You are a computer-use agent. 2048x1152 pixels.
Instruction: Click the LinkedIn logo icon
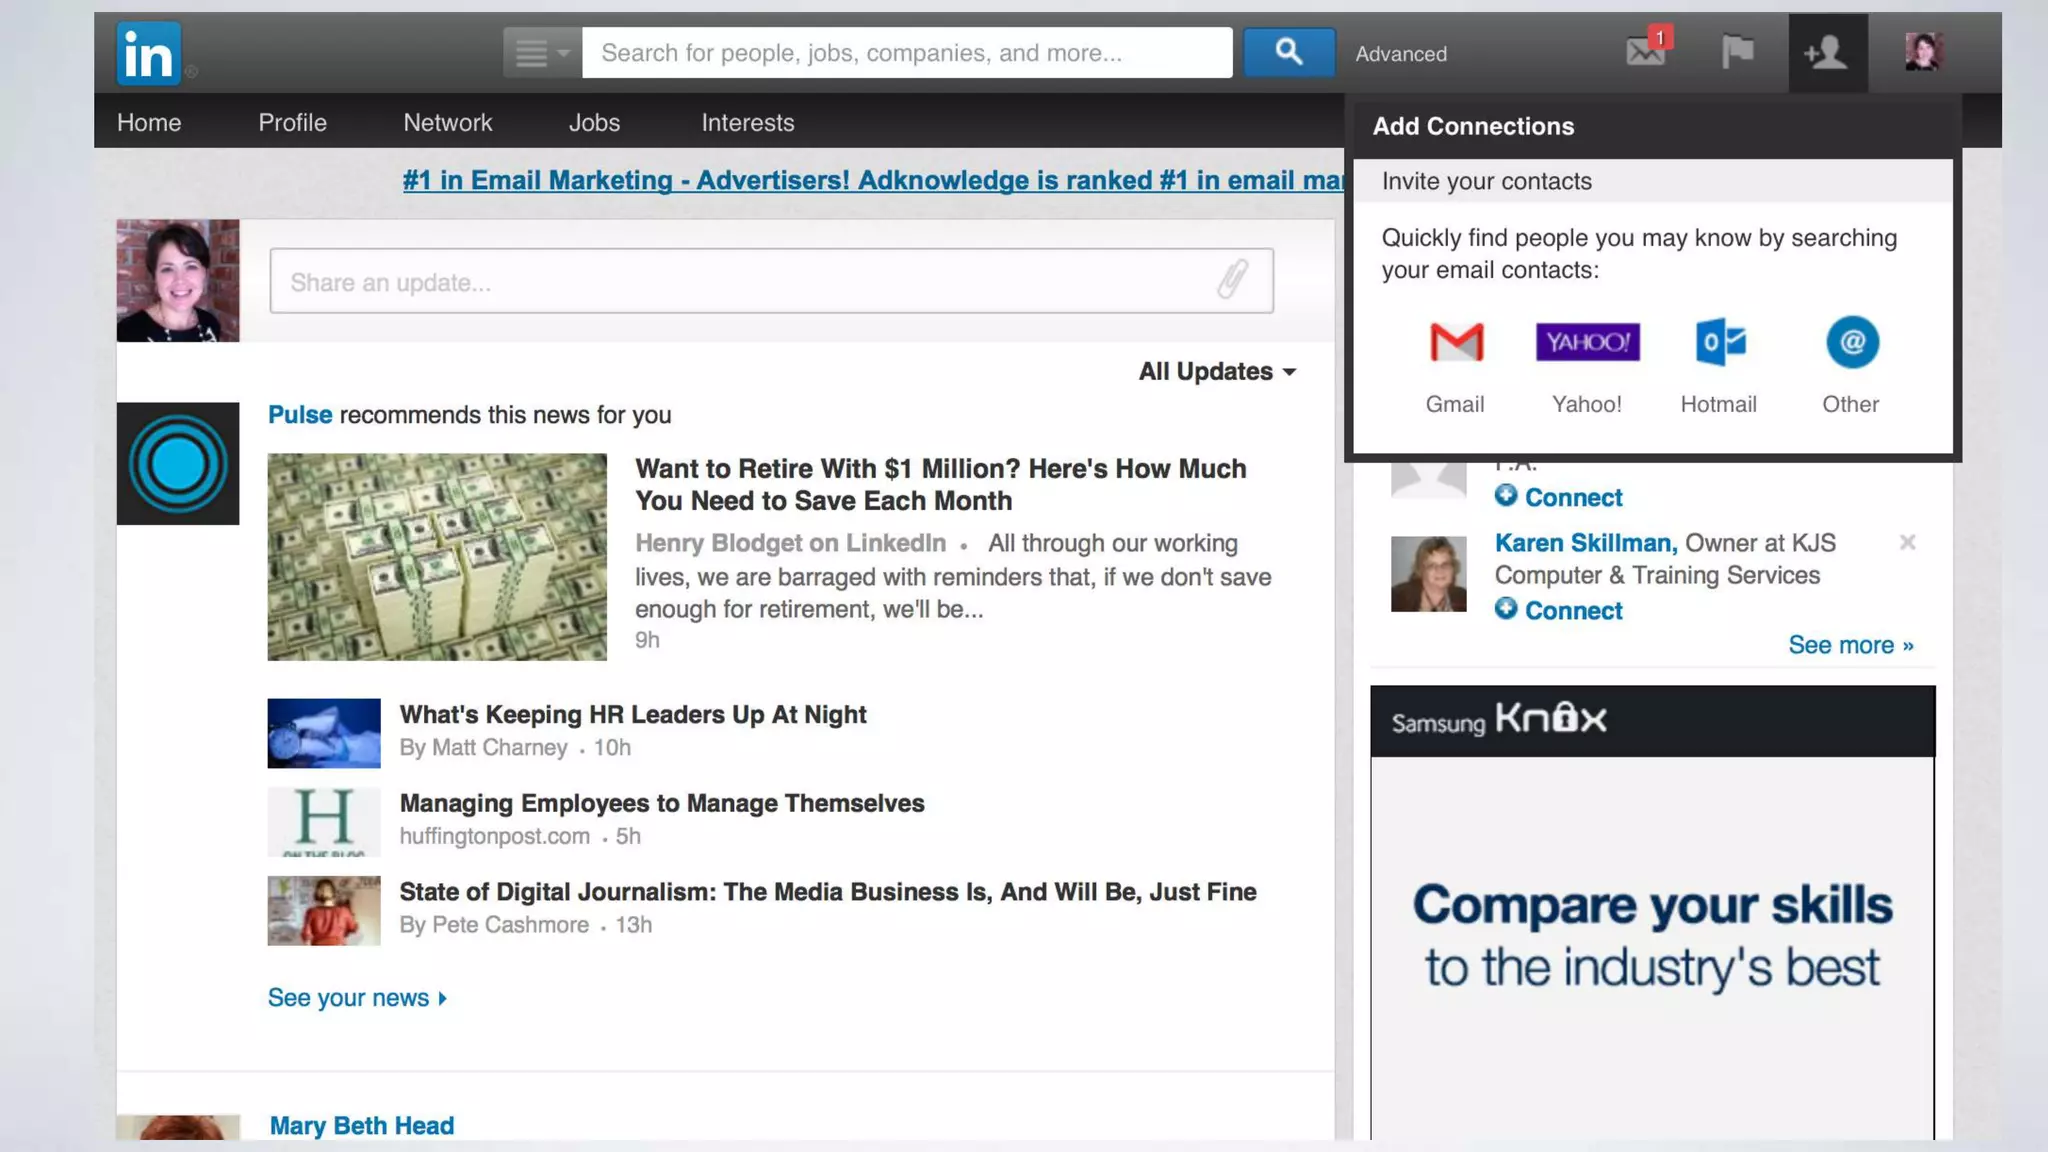[x=148, y=53]
